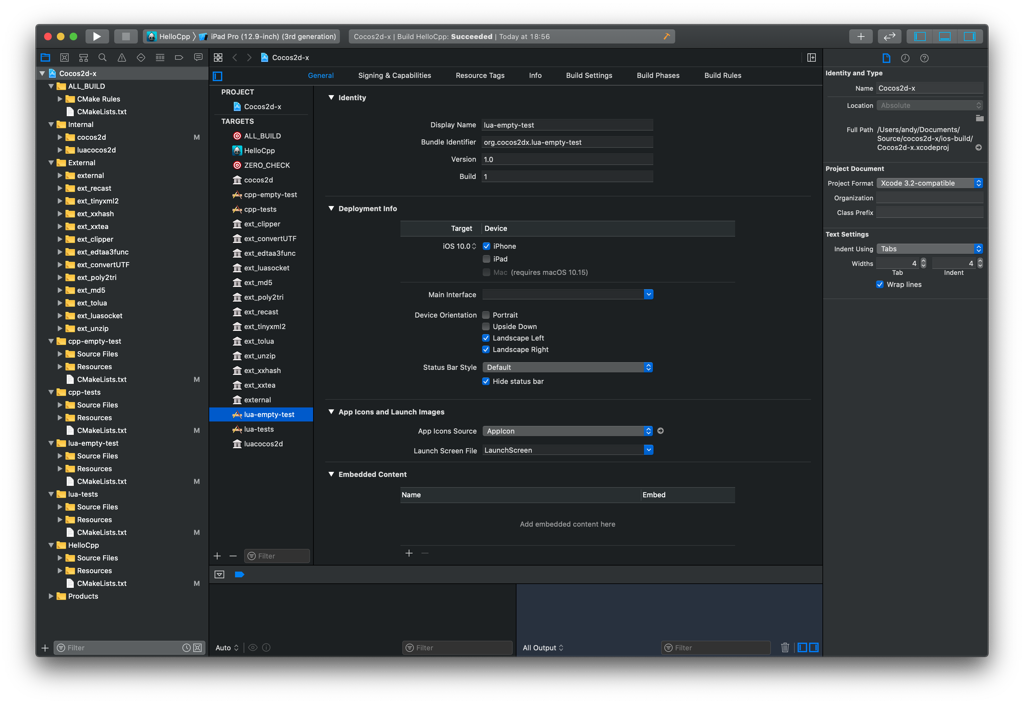Open the Project Format dropdown
The width and height of the screenshot is (1024, 704).
929,183
